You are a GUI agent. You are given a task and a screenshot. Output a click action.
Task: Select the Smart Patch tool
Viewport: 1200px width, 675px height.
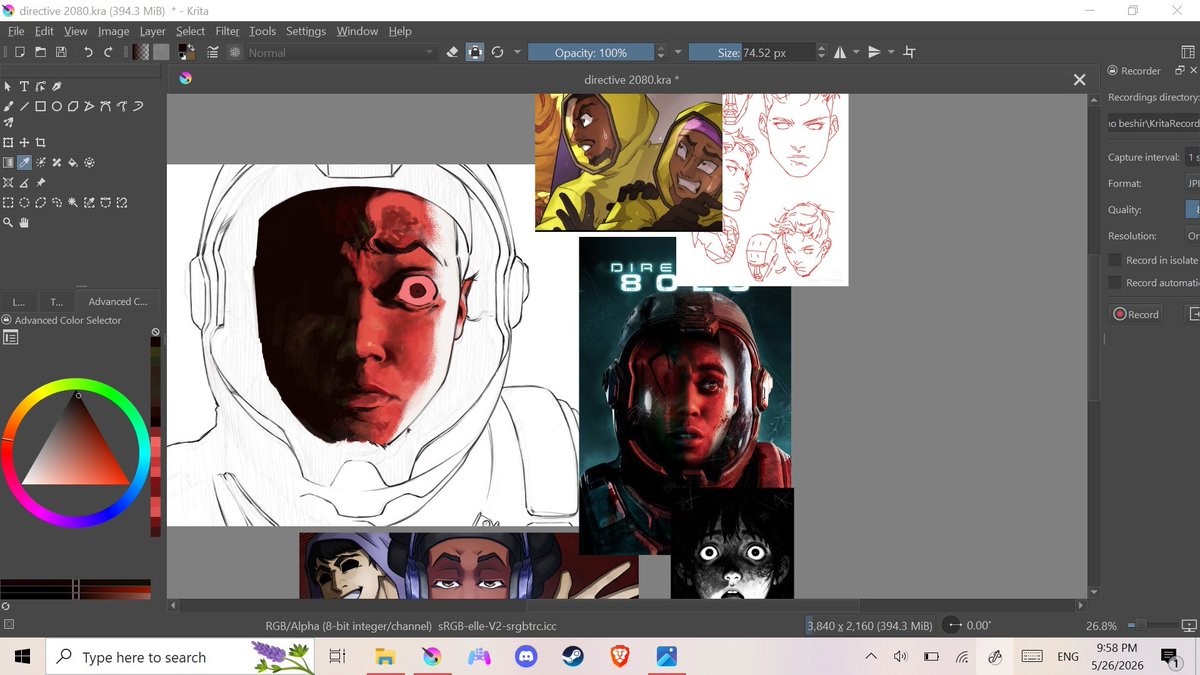pyautogui.click(x=56, y=163)
